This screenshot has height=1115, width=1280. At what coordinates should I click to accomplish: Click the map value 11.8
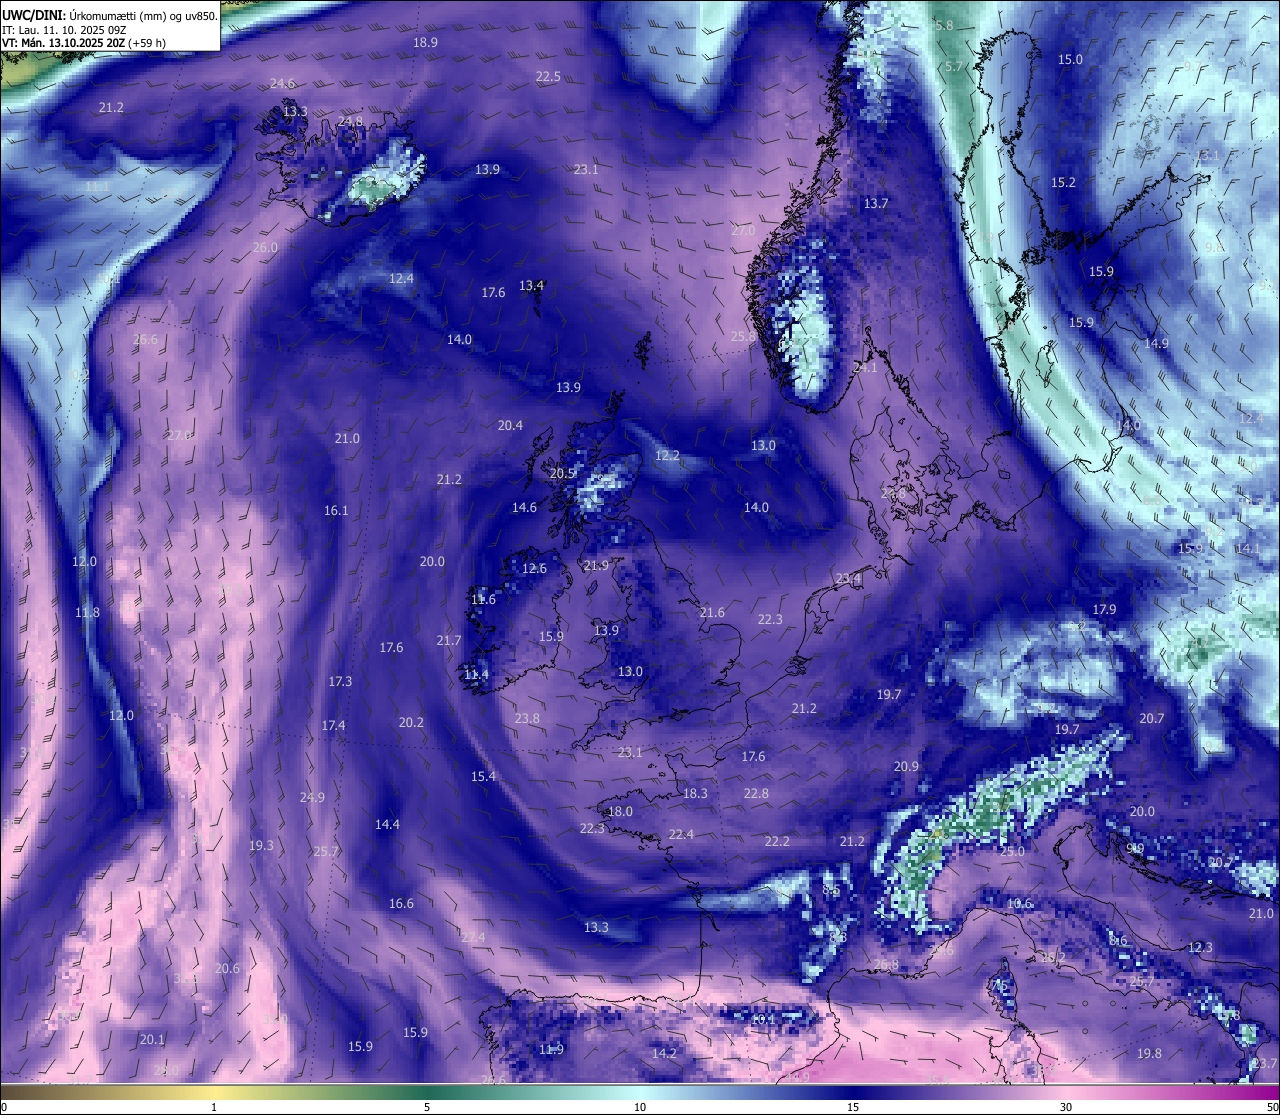coord(87,612)
